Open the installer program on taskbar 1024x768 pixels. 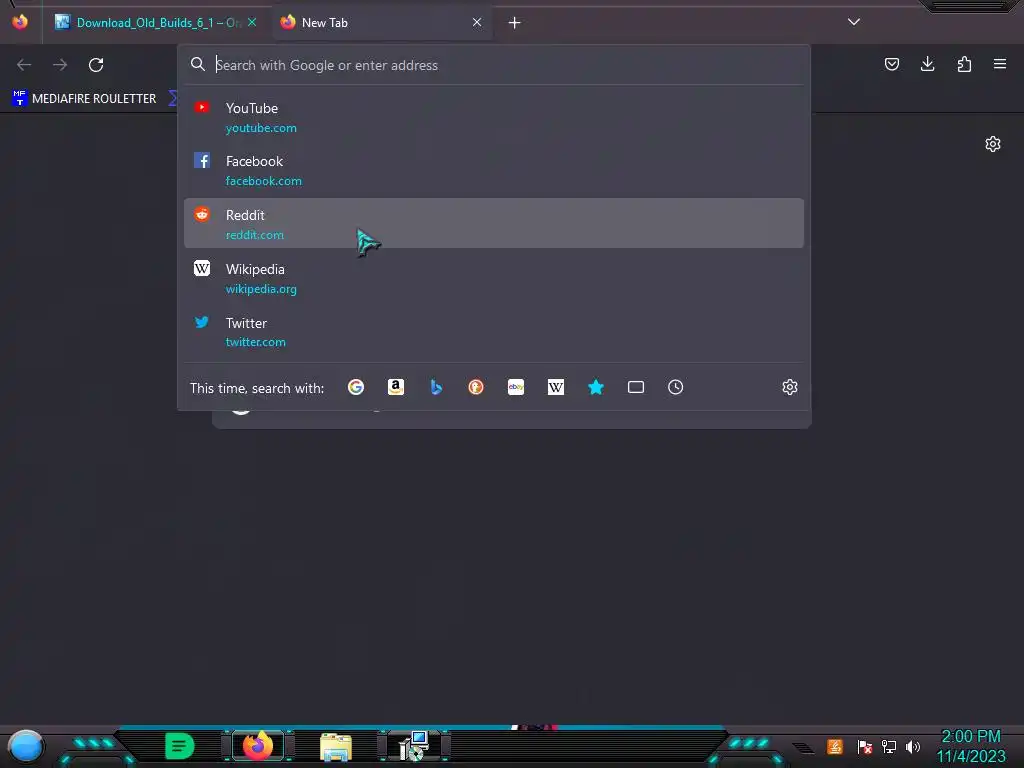tap(414, 746)
